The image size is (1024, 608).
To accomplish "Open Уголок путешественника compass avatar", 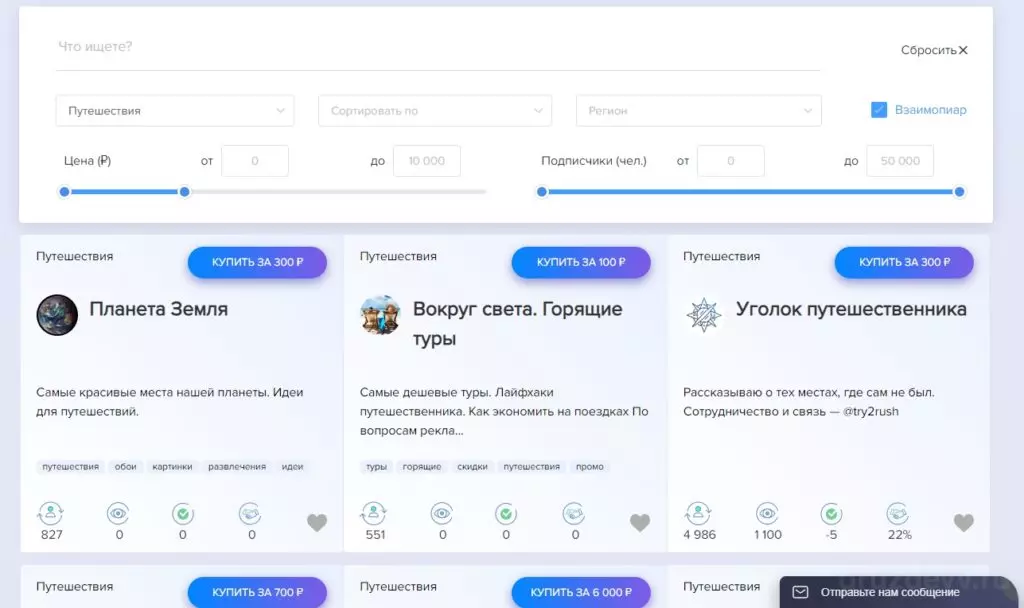I will click(703, 315).
